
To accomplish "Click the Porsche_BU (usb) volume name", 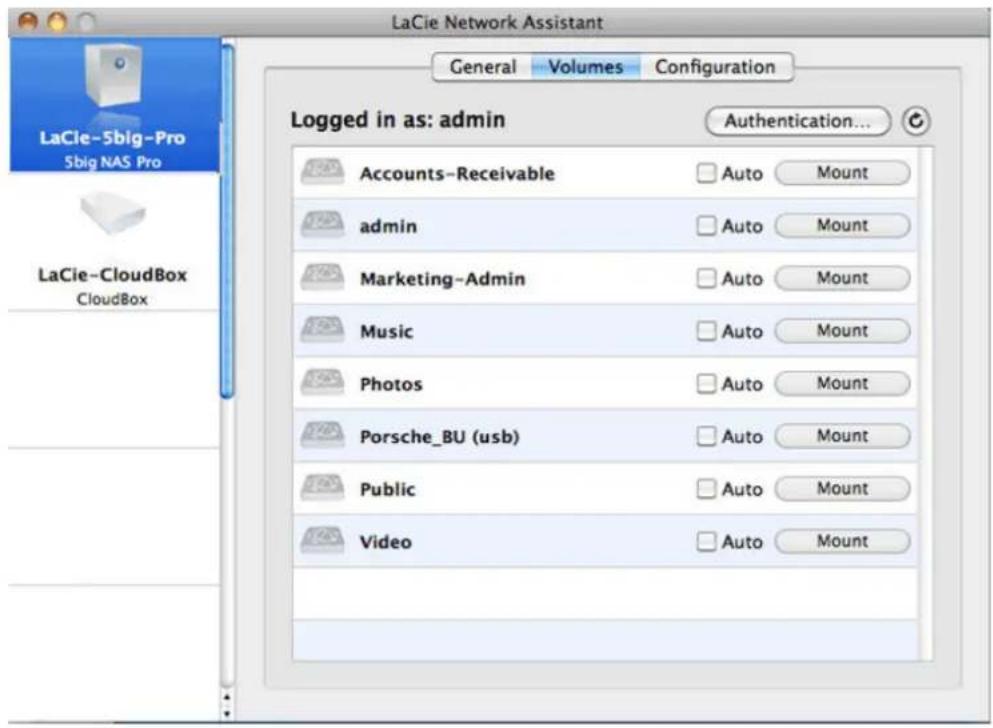I will [x=440, y=437].
